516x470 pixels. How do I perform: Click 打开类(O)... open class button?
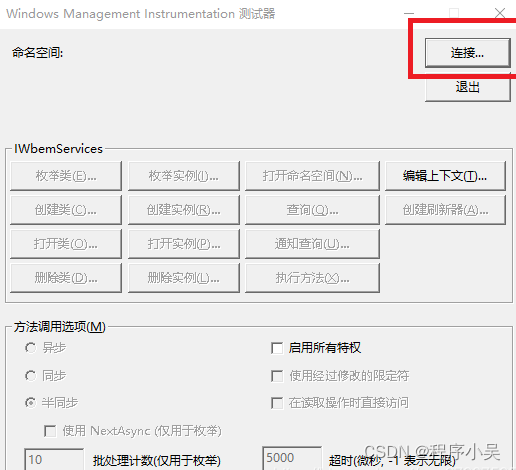point(66,244)
